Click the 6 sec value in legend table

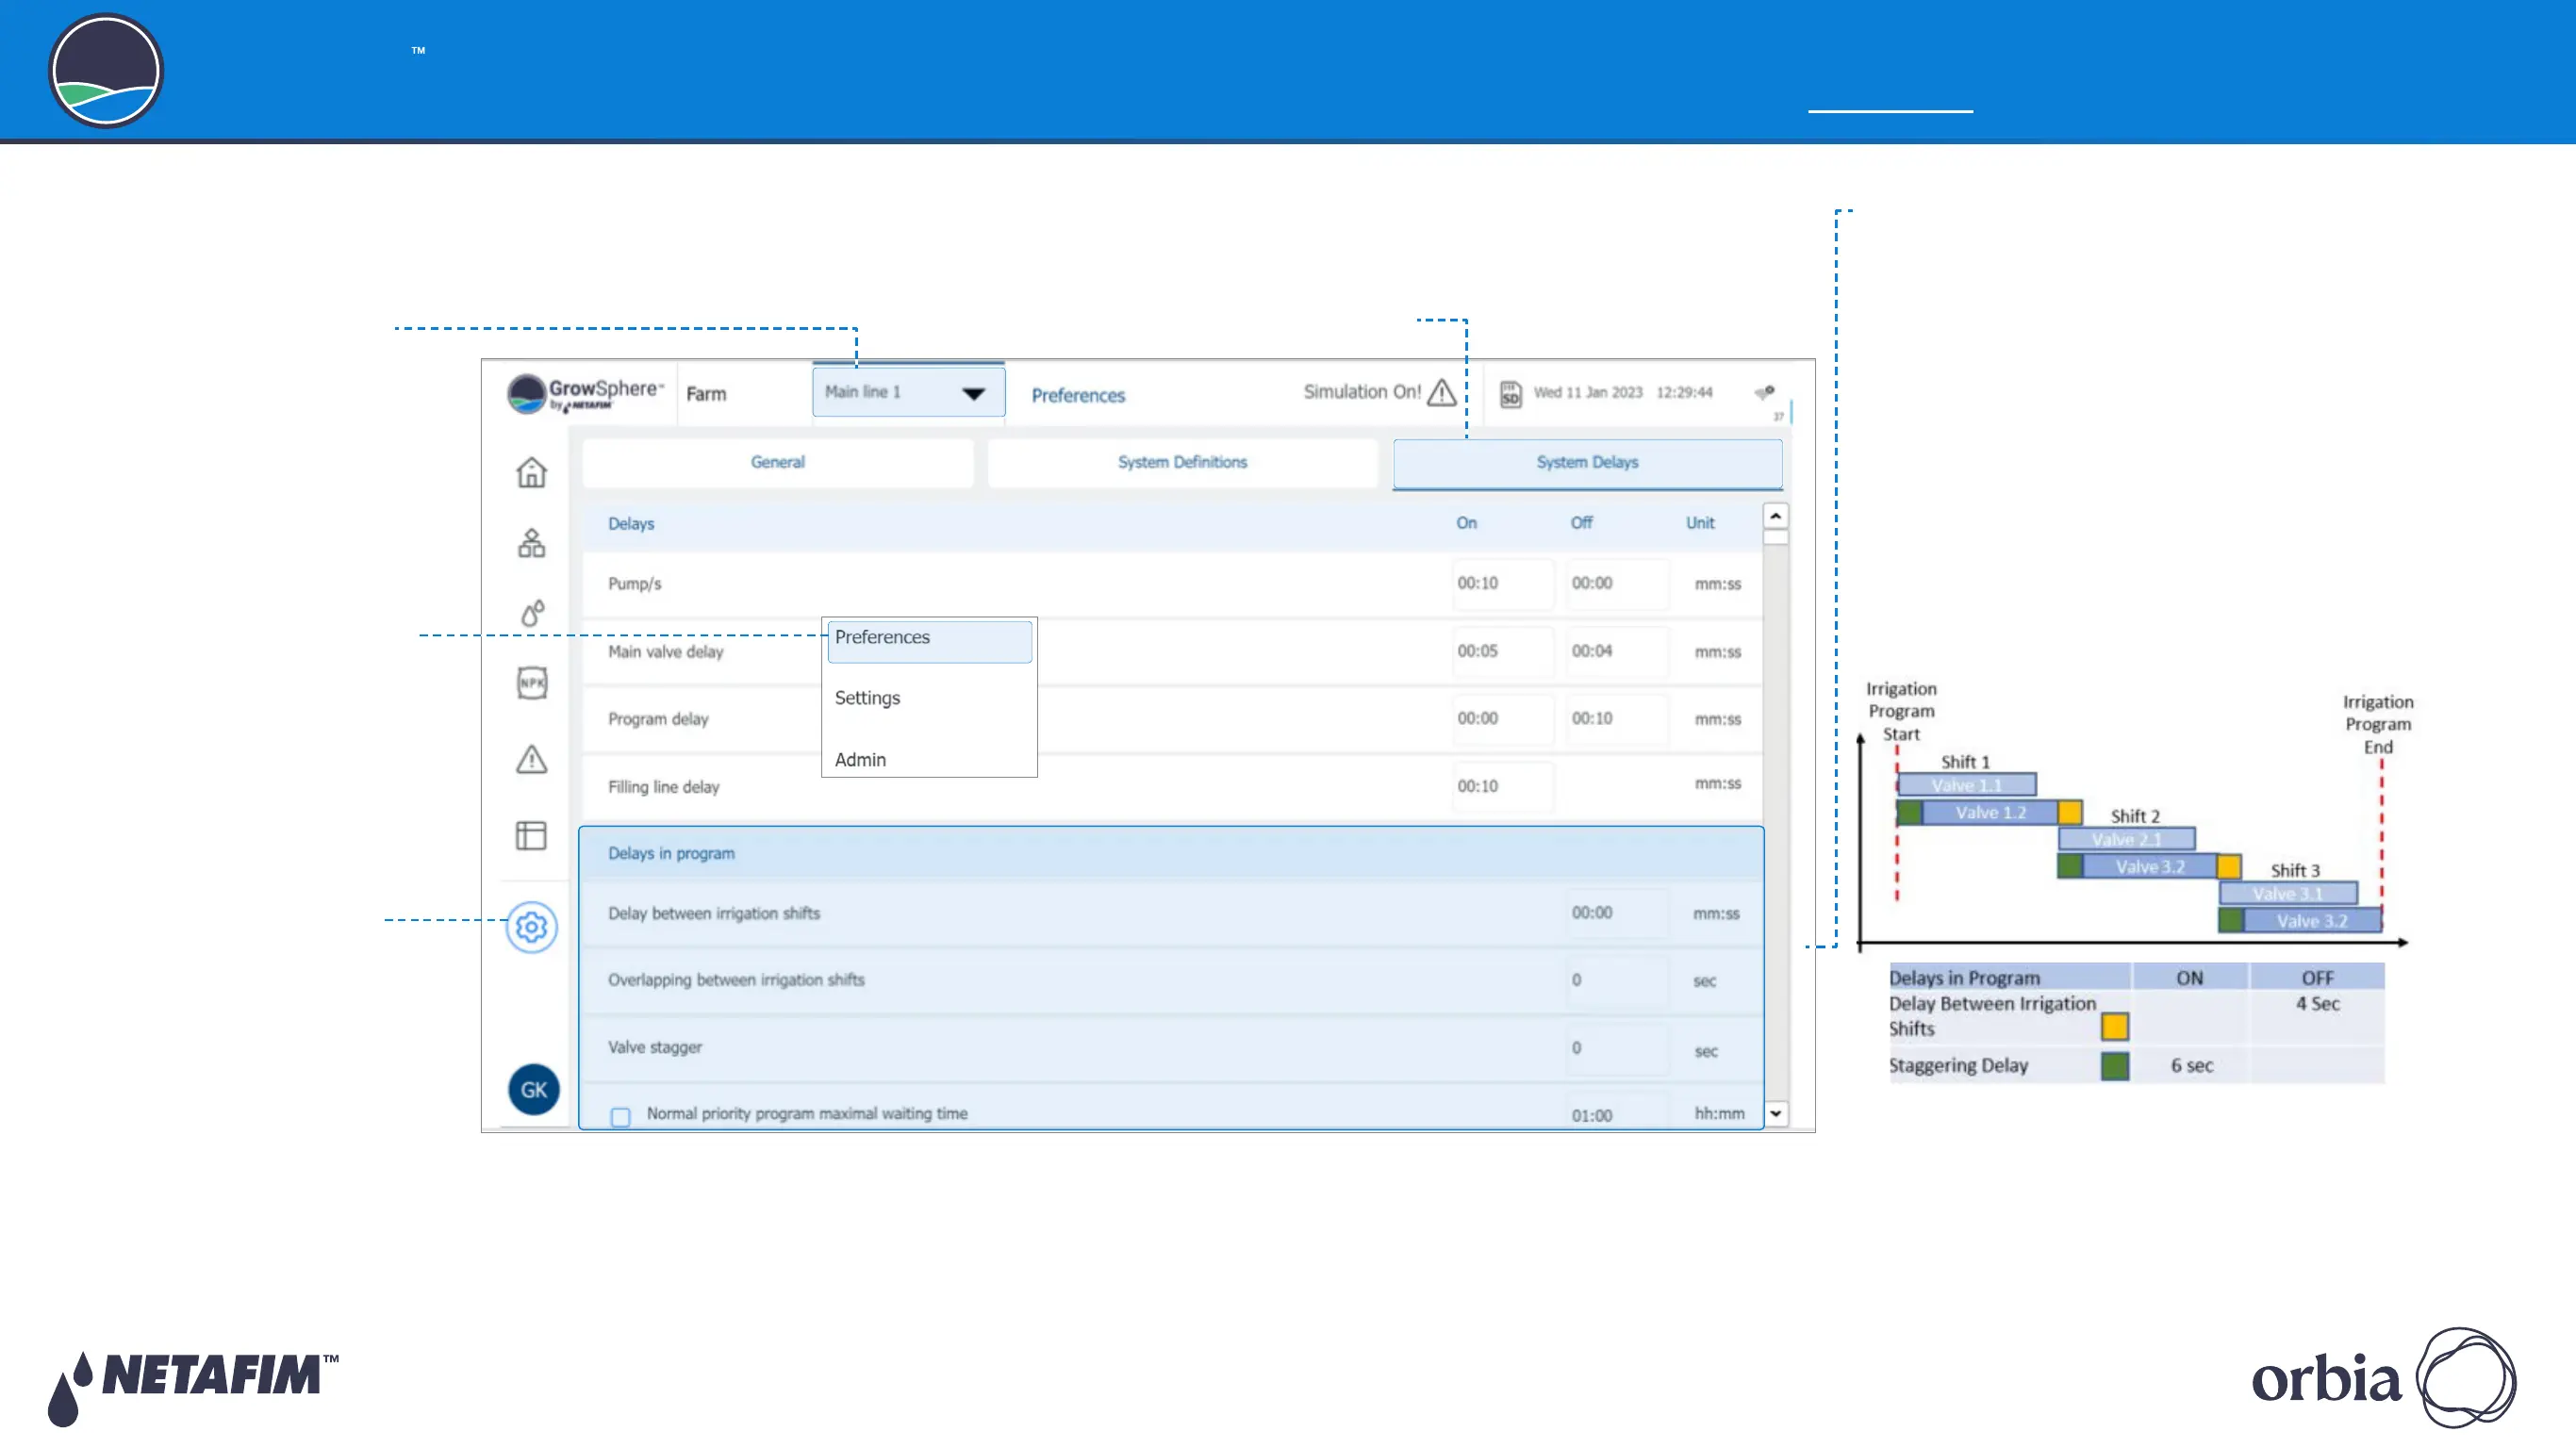pos(2191,1066)
